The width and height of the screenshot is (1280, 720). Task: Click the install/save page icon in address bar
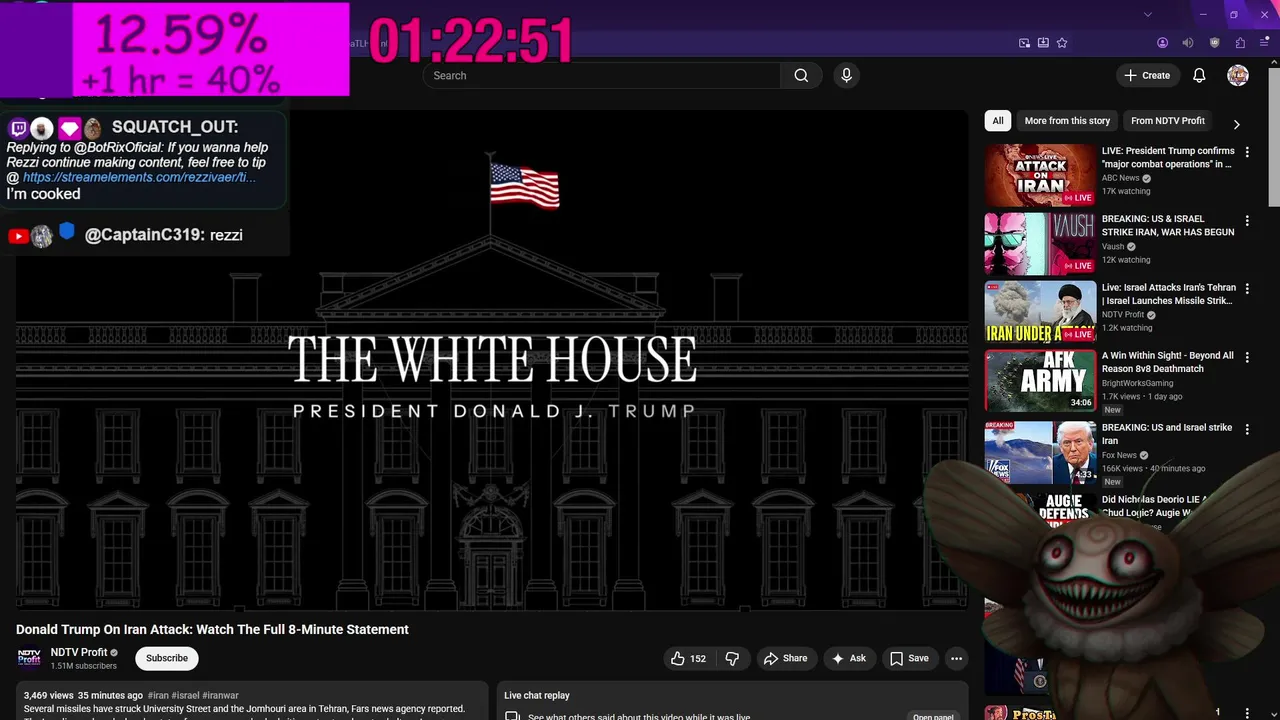point(1043,43)
